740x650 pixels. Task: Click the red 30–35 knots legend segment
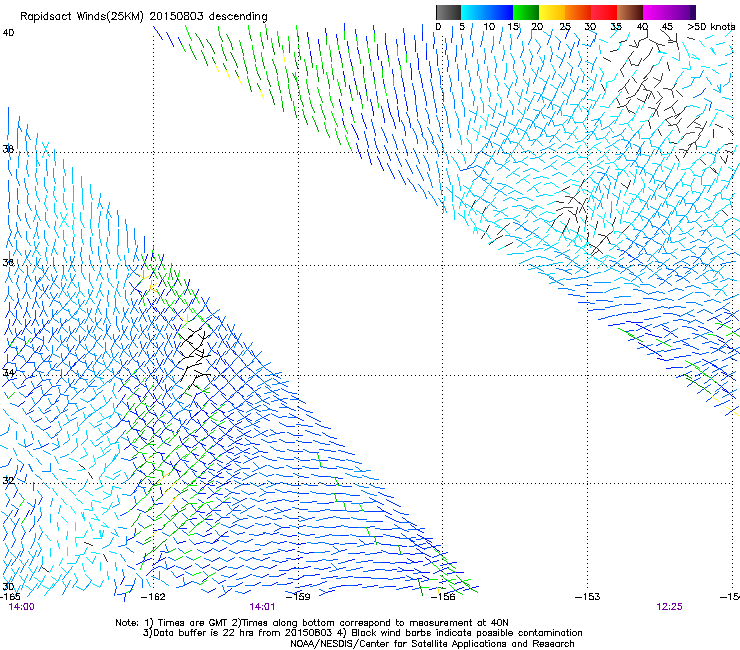click(x=604, y=12)
